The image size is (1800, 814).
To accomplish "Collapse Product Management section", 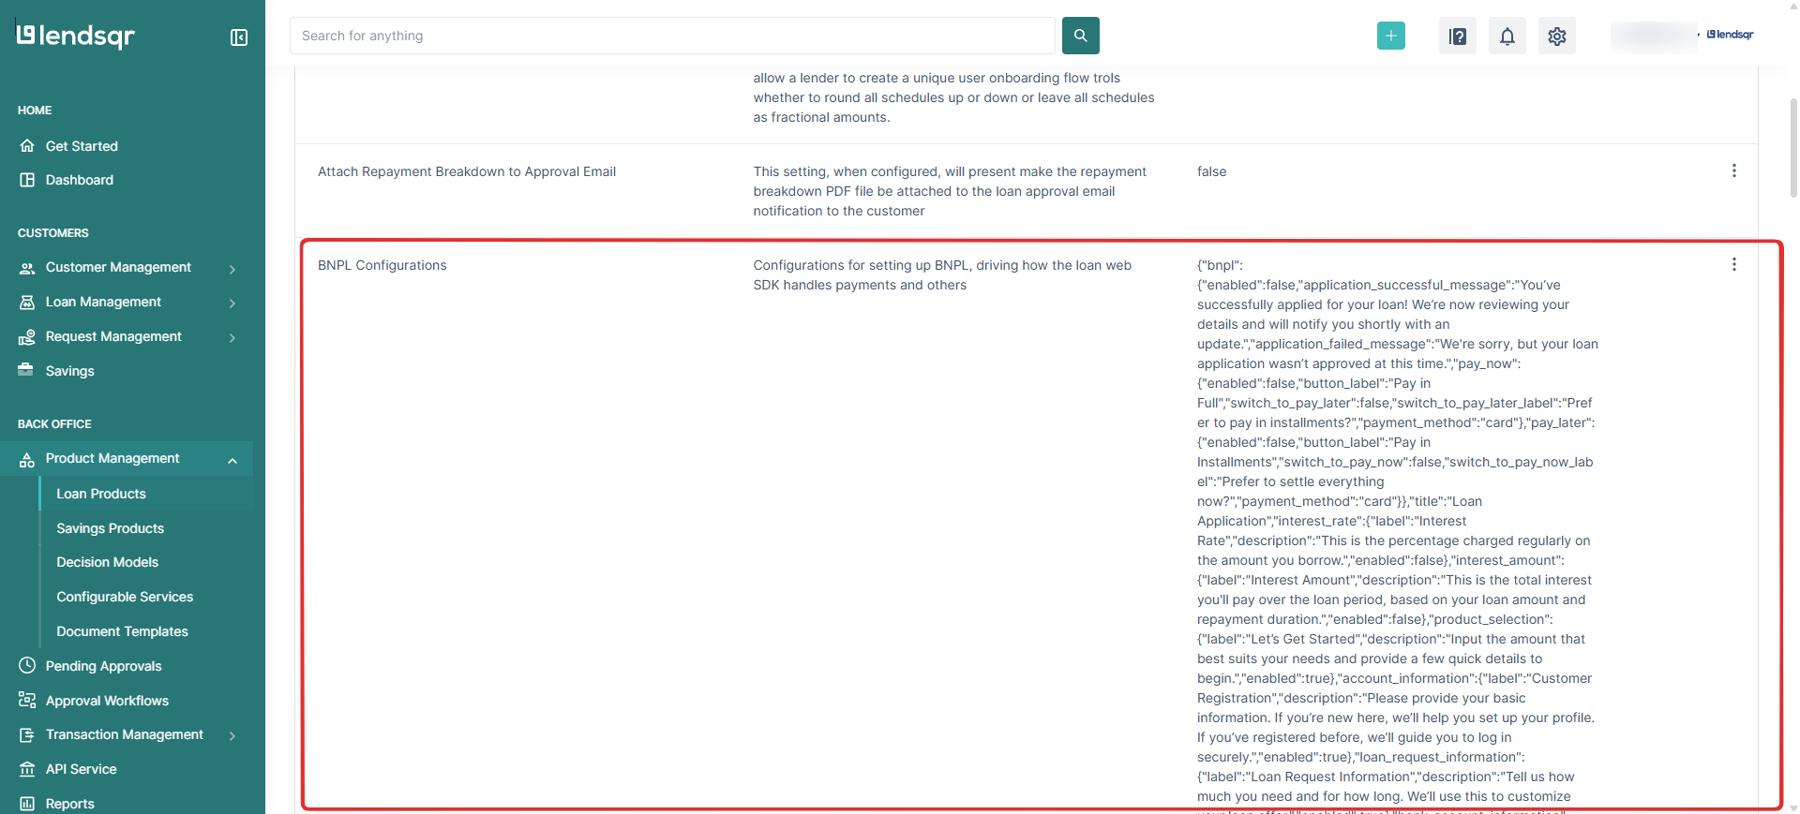I will (232, 460).
